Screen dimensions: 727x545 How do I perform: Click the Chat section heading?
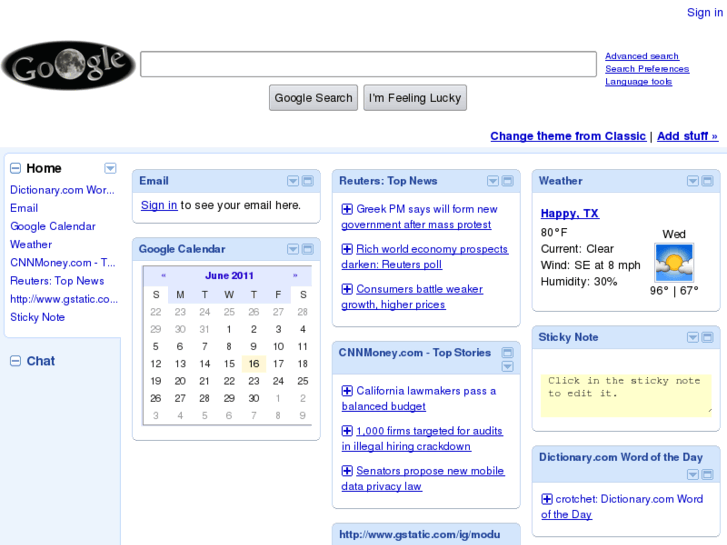[41, 361]
